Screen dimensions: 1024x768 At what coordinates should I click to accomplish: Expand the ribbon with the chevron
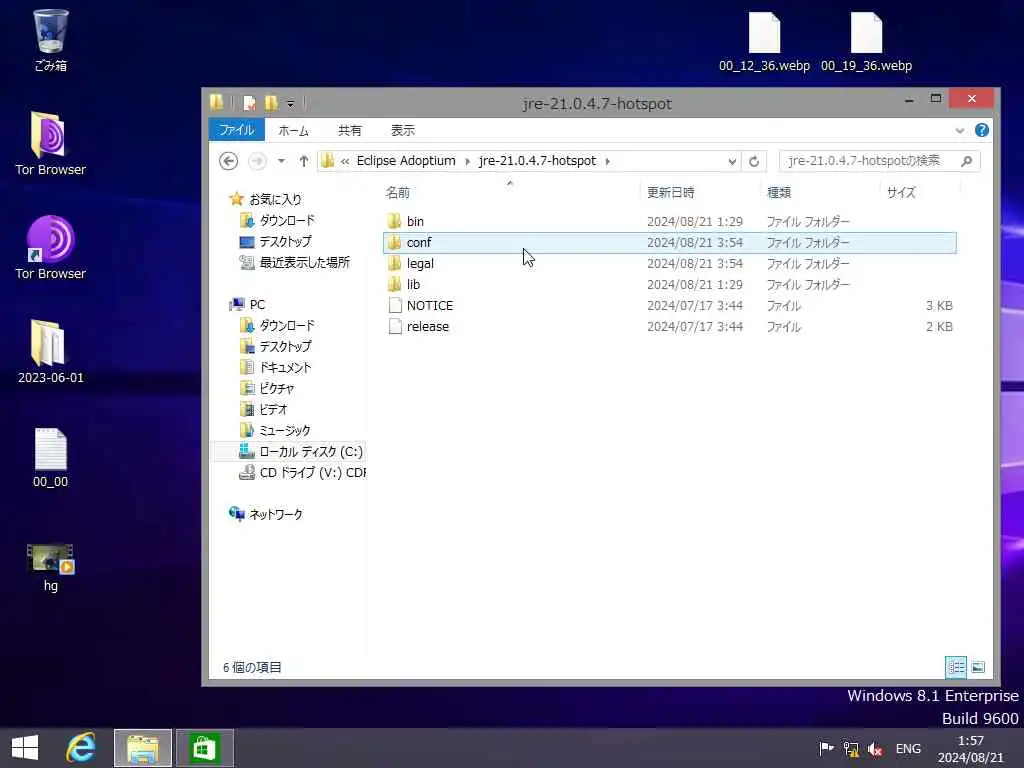tap(959, 131)
